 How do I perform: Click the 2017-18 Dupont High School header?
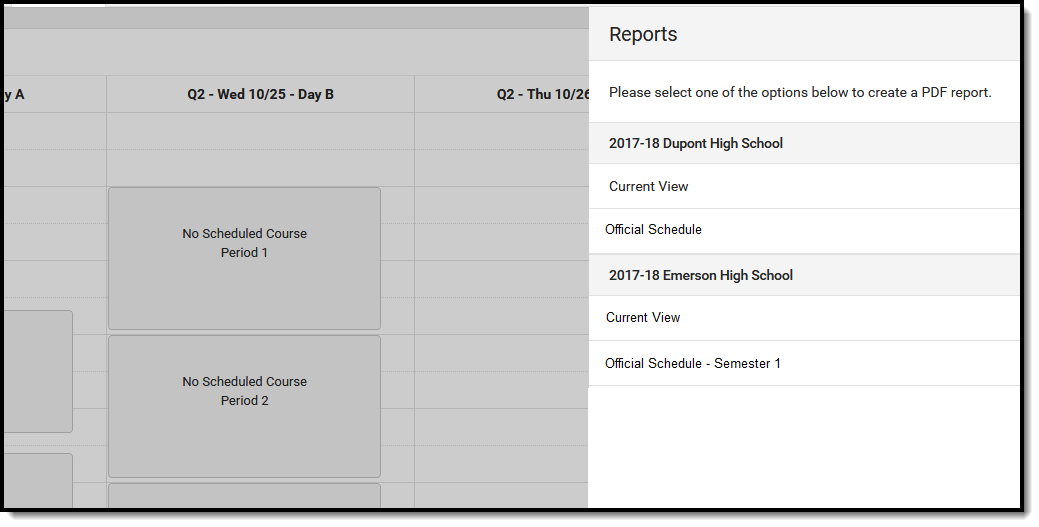[696, 143]
